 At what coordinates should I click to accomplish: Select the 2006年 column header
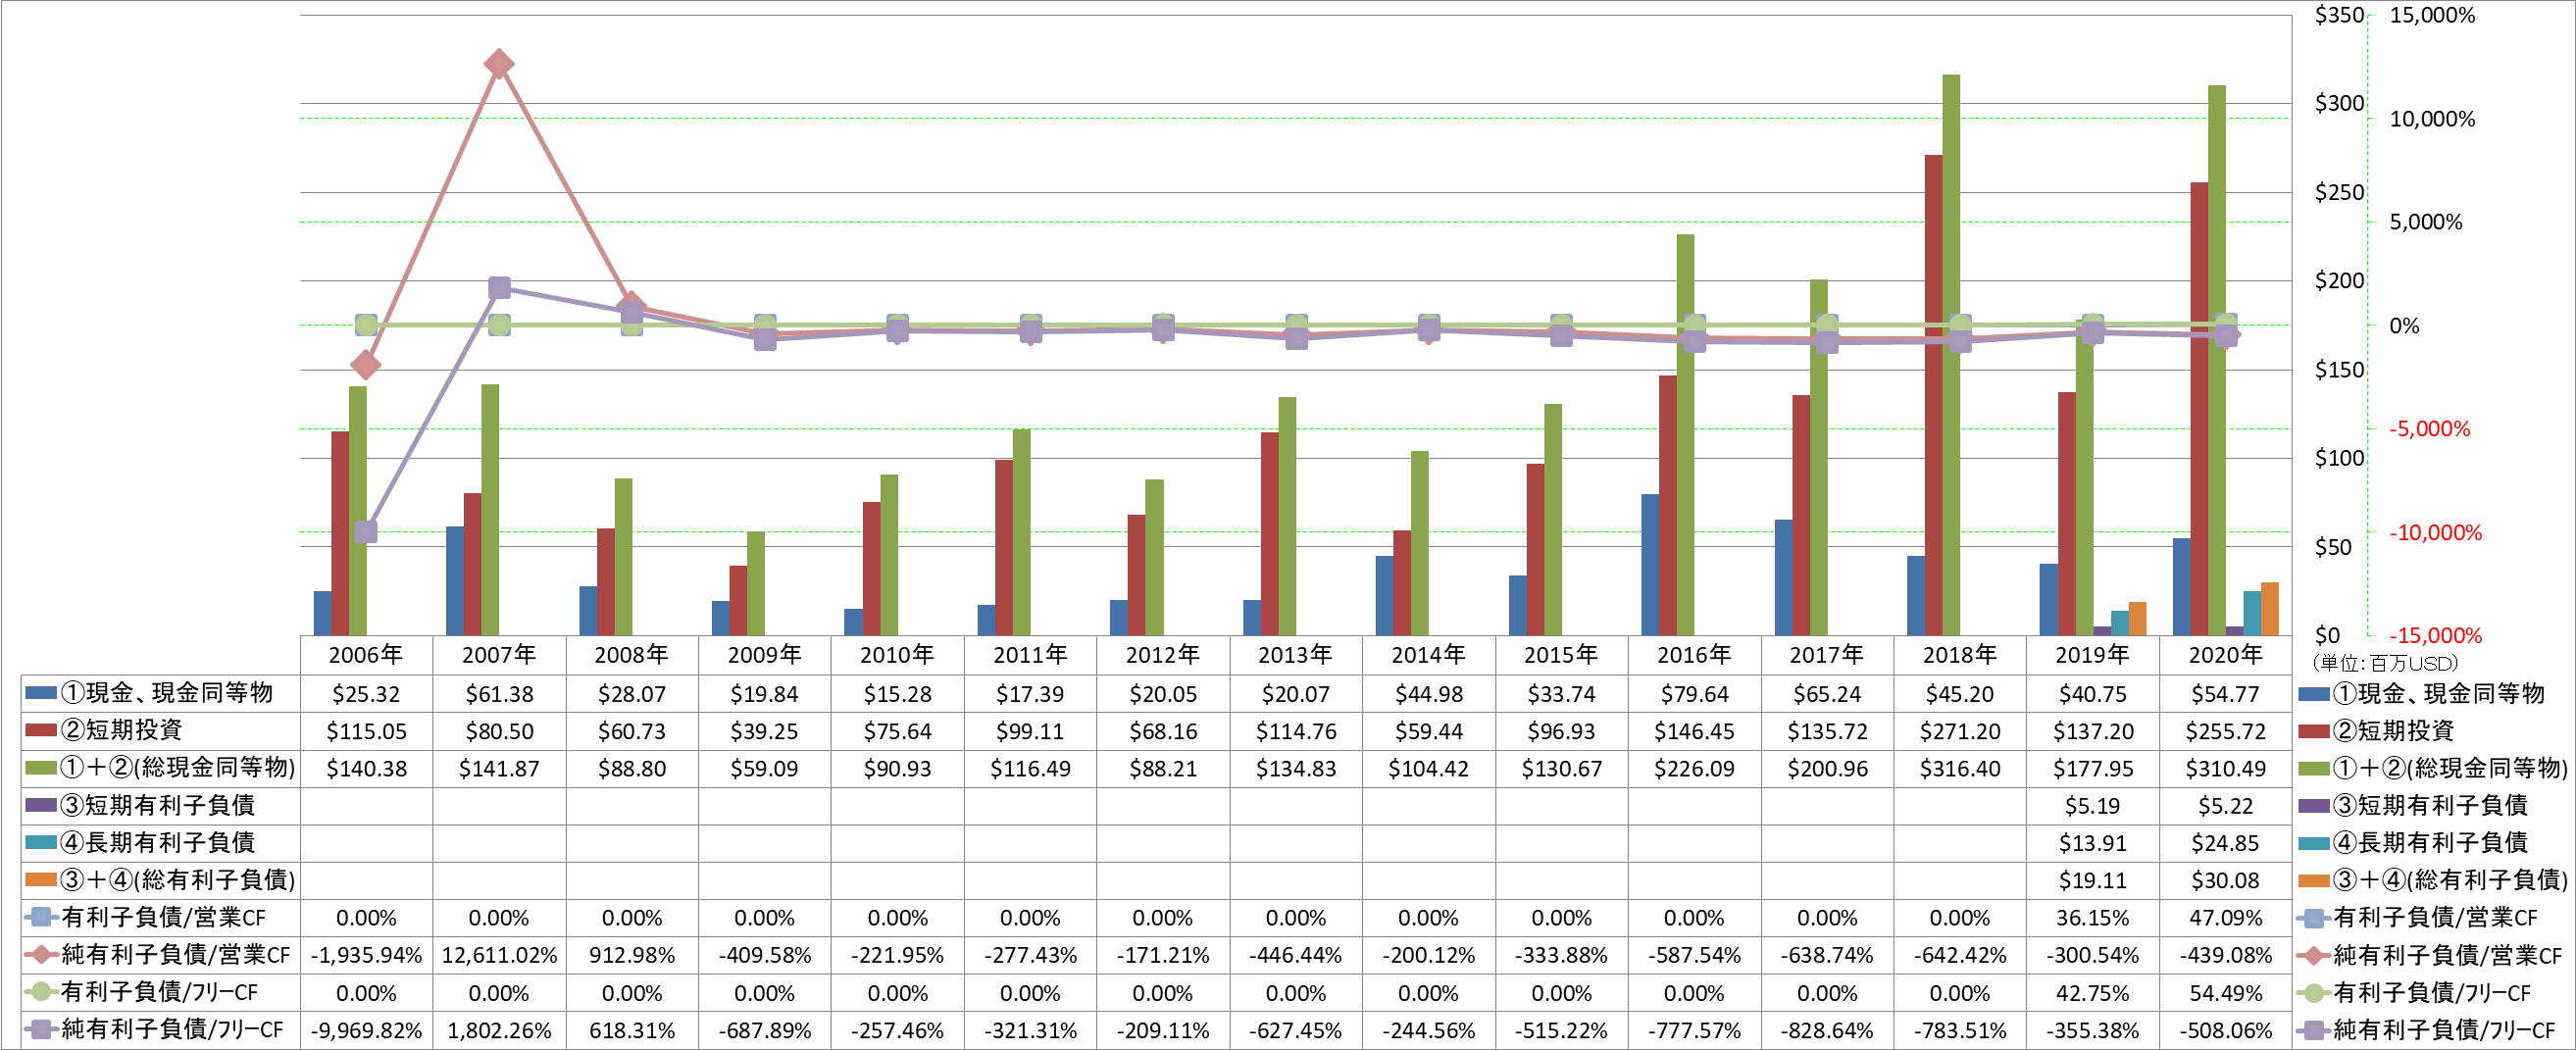coord(366,655)
